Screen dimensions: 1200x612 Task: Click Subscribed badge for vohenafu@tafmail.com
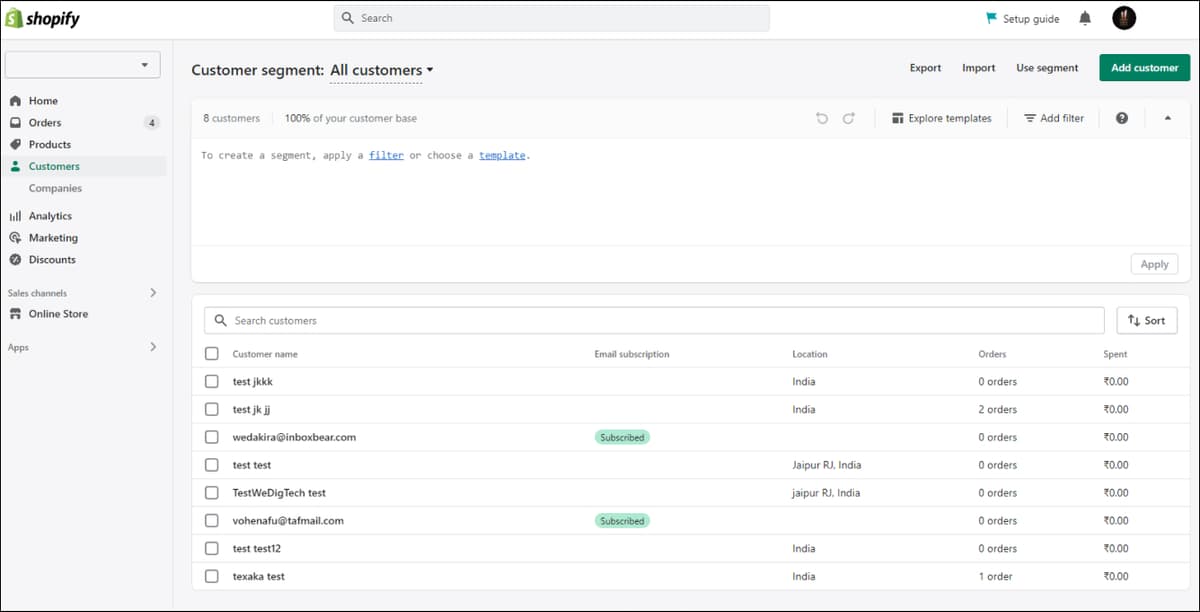[622, 521]
